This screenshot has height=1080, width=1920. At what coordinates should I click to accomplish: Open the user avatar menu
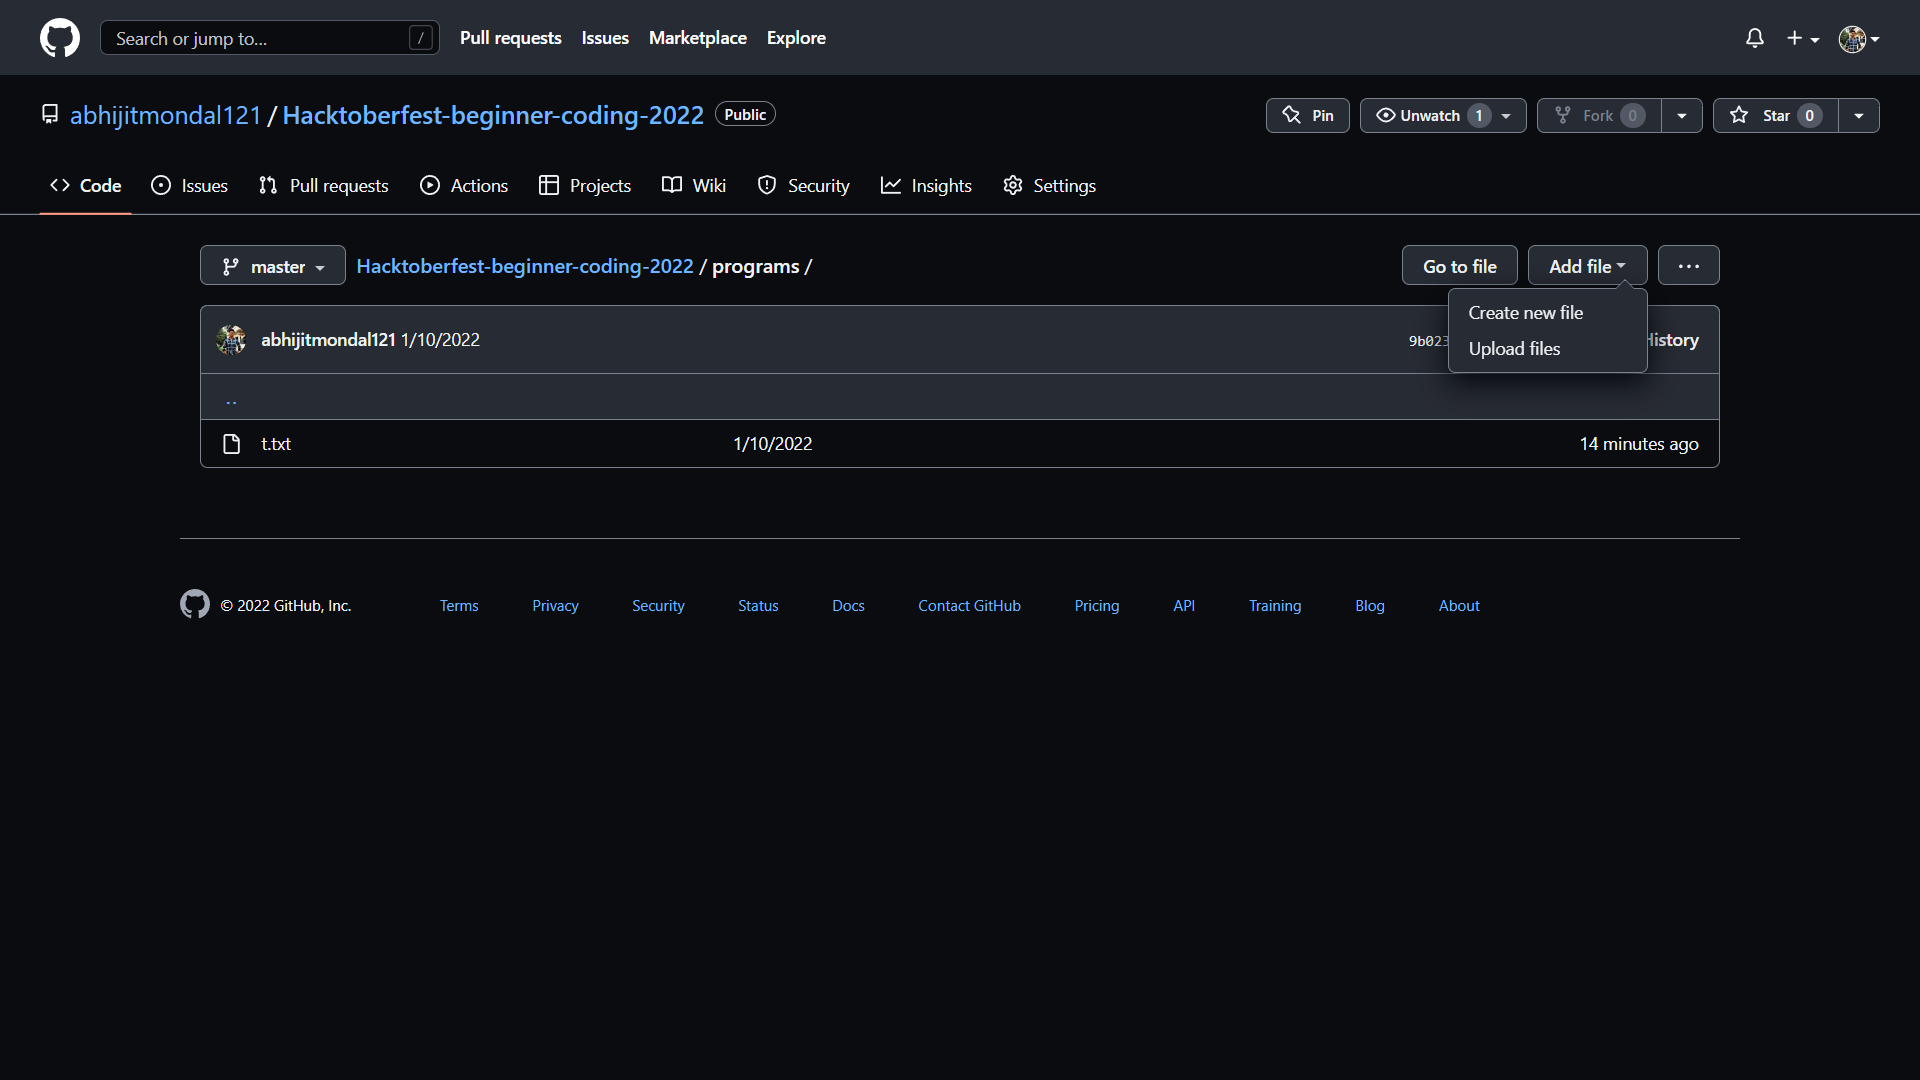coord(1858,38)
